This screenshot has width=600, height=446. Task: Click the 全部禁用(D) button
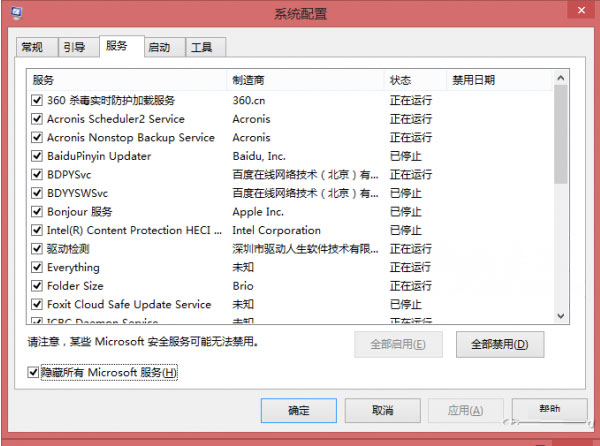[500, 344]
